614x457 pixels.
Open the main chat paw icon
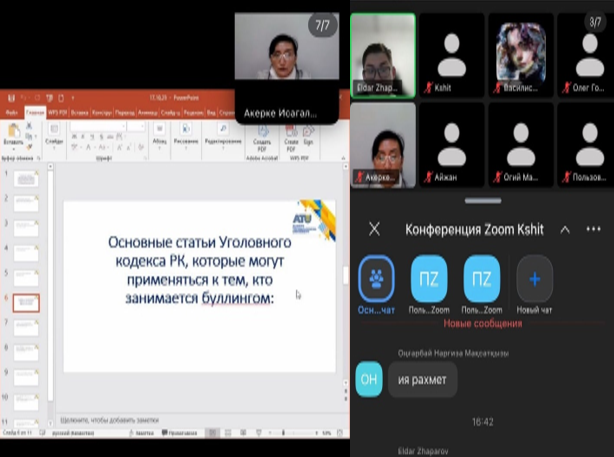[x=376, y=278]
